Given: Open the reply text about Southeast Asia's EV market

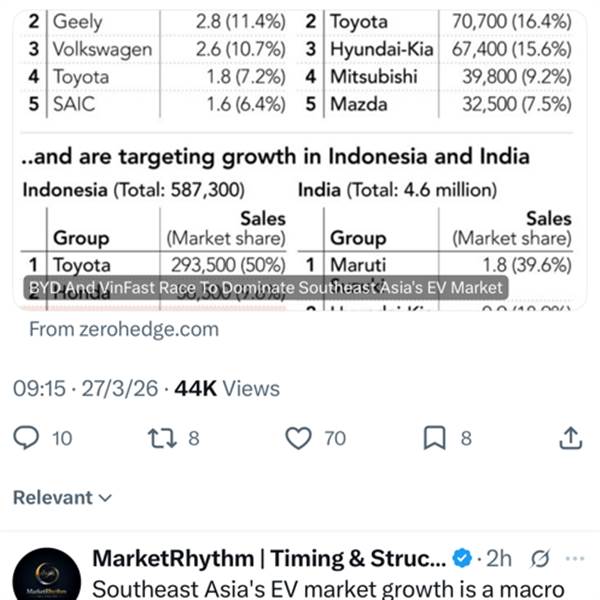Looking at the screenshot, I should [x=330, y=589].
